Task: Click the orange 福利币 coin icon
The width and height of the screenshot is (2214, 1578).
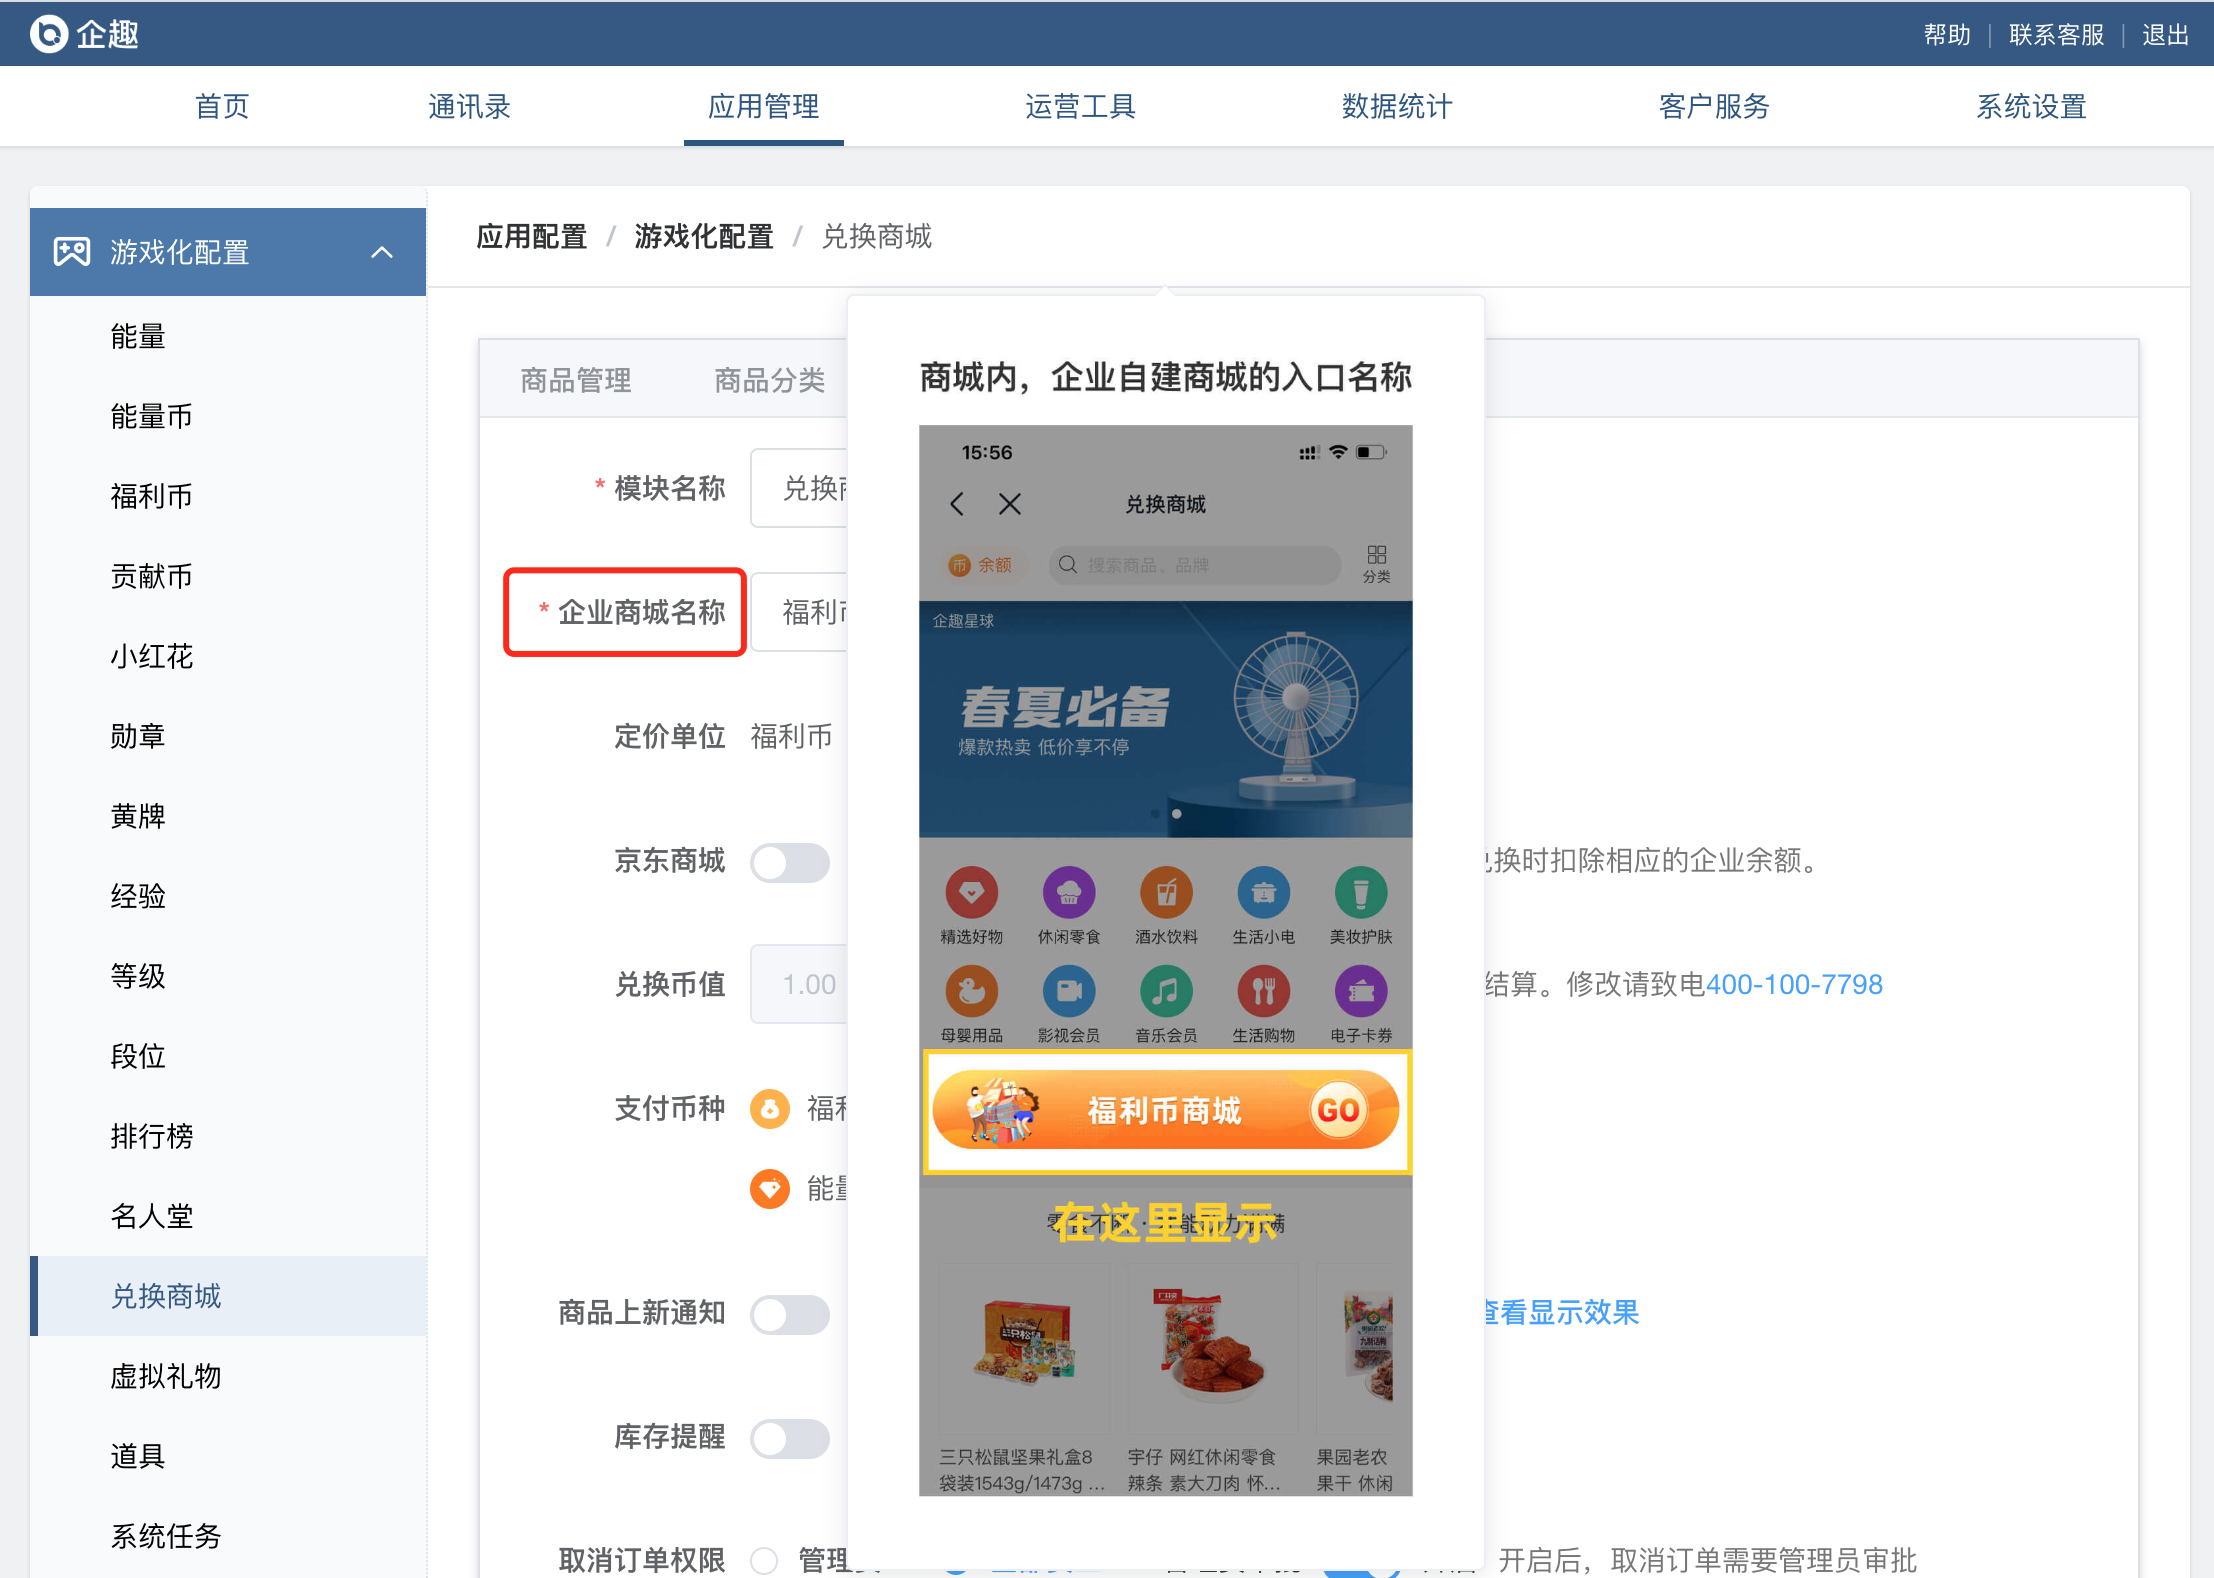Action: point(769,1108)
